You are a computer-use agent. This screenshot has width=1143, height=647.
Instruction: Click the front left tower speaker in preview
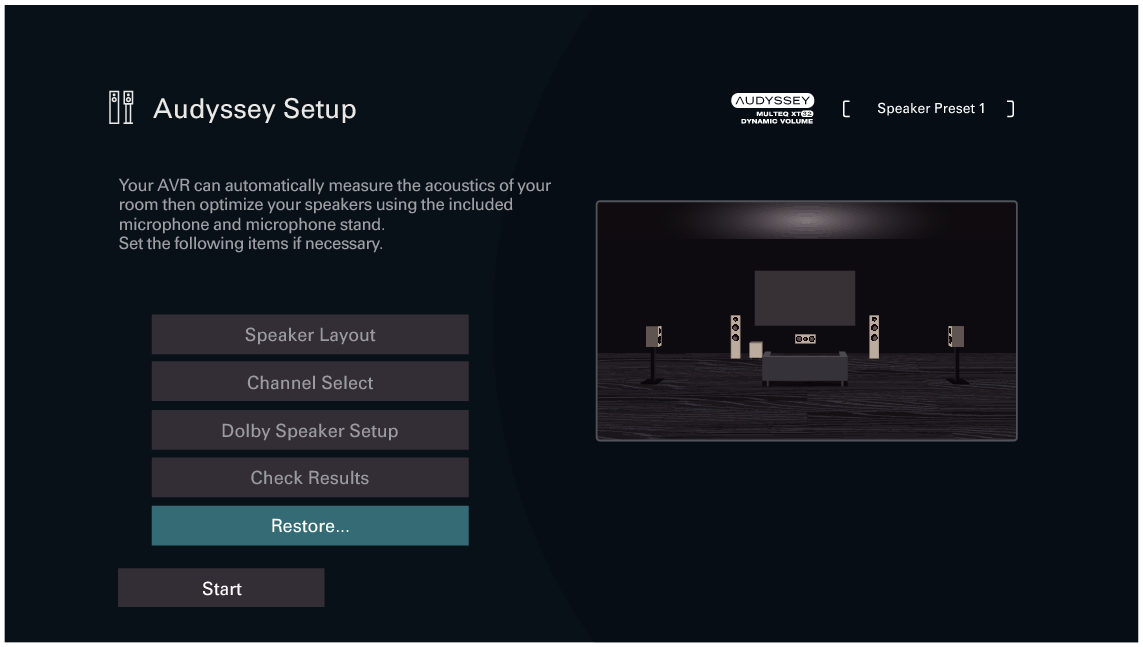tap(736, 337)
